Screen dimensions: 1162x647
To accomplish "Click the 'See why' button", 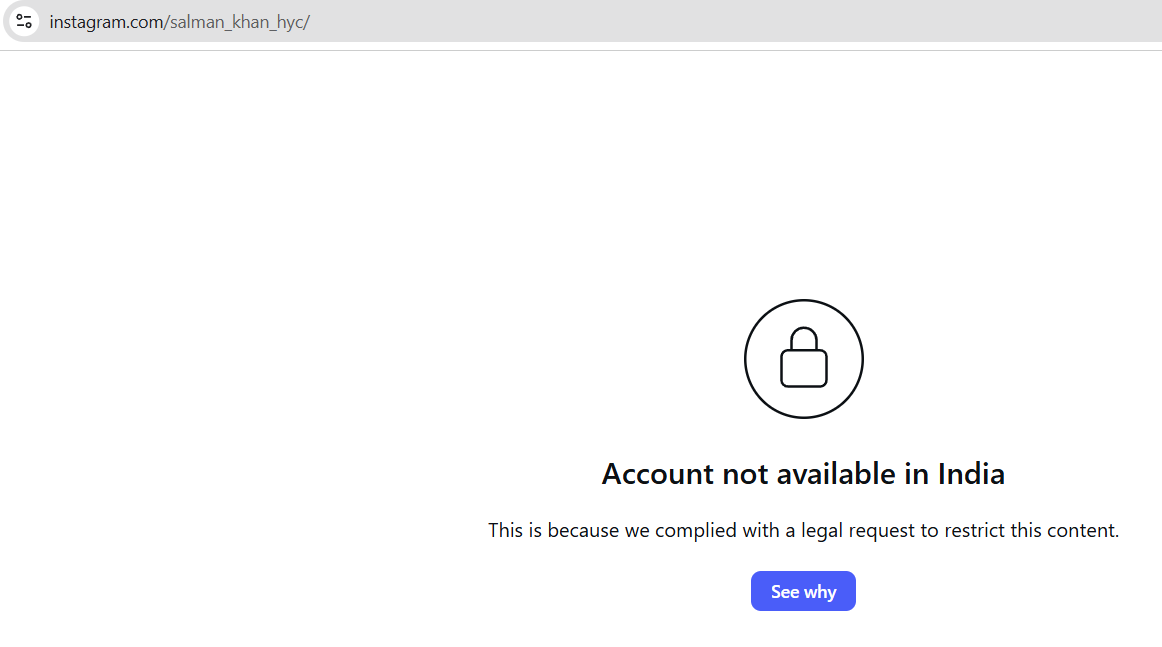I will (x=803, y=591).
